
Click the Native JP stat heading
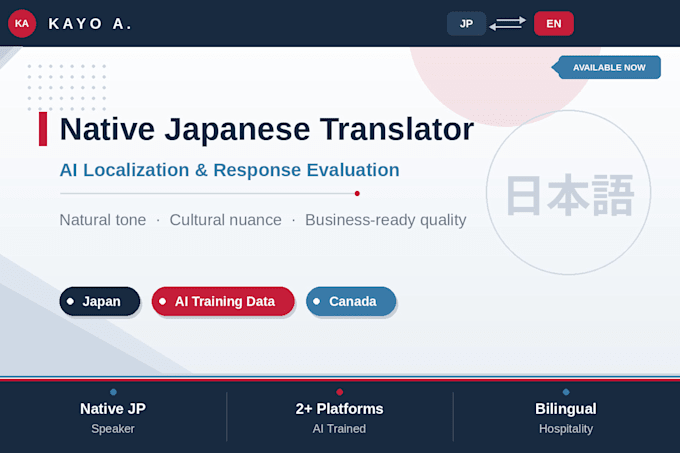pos(113,409)
